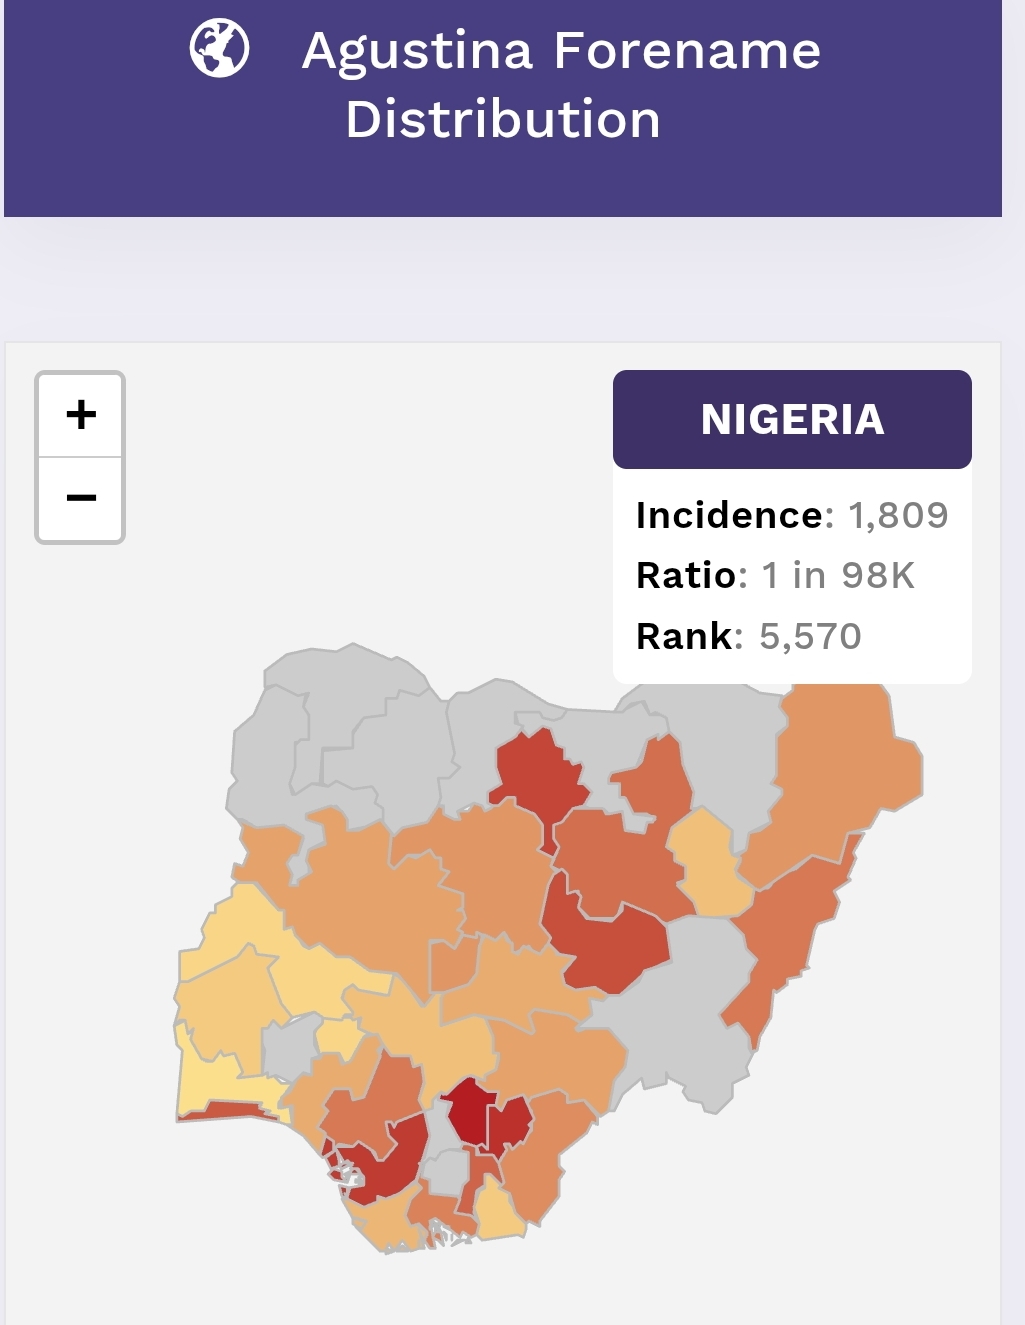The image size is (1025, 1325).
Task: Select the red Kano state on map
Action: tap(535, 775)
